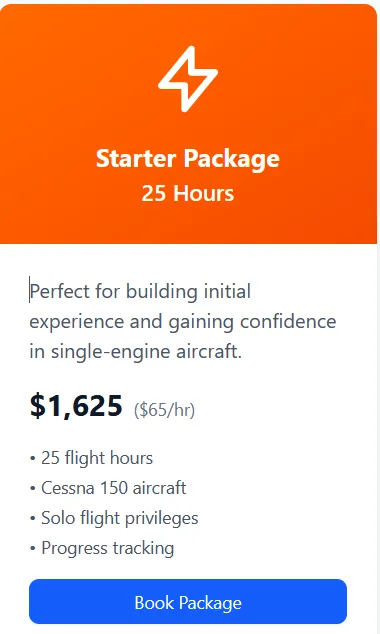Click the text single-engine aircraft
The height and width of the screenshot is (634, 380).
146,351
